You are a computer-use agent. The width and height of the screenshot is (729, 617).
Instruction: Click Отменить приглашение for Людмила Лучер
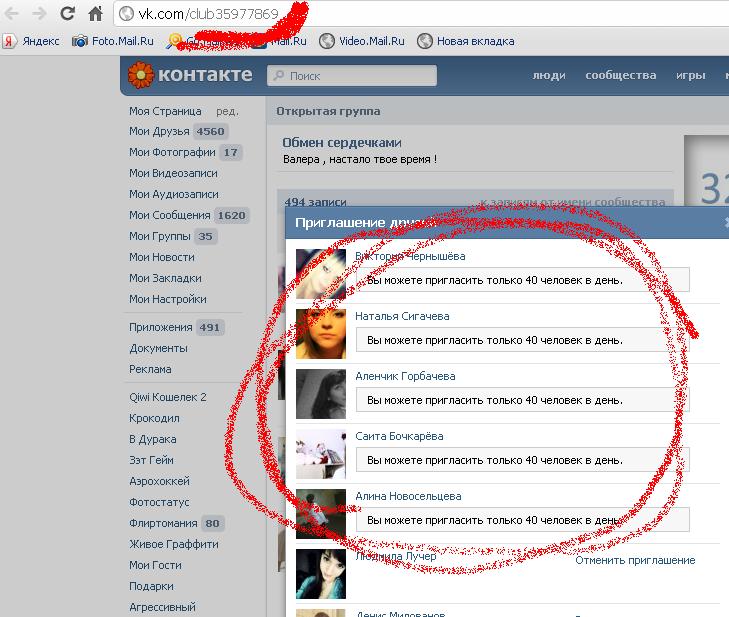pos(635,560)
